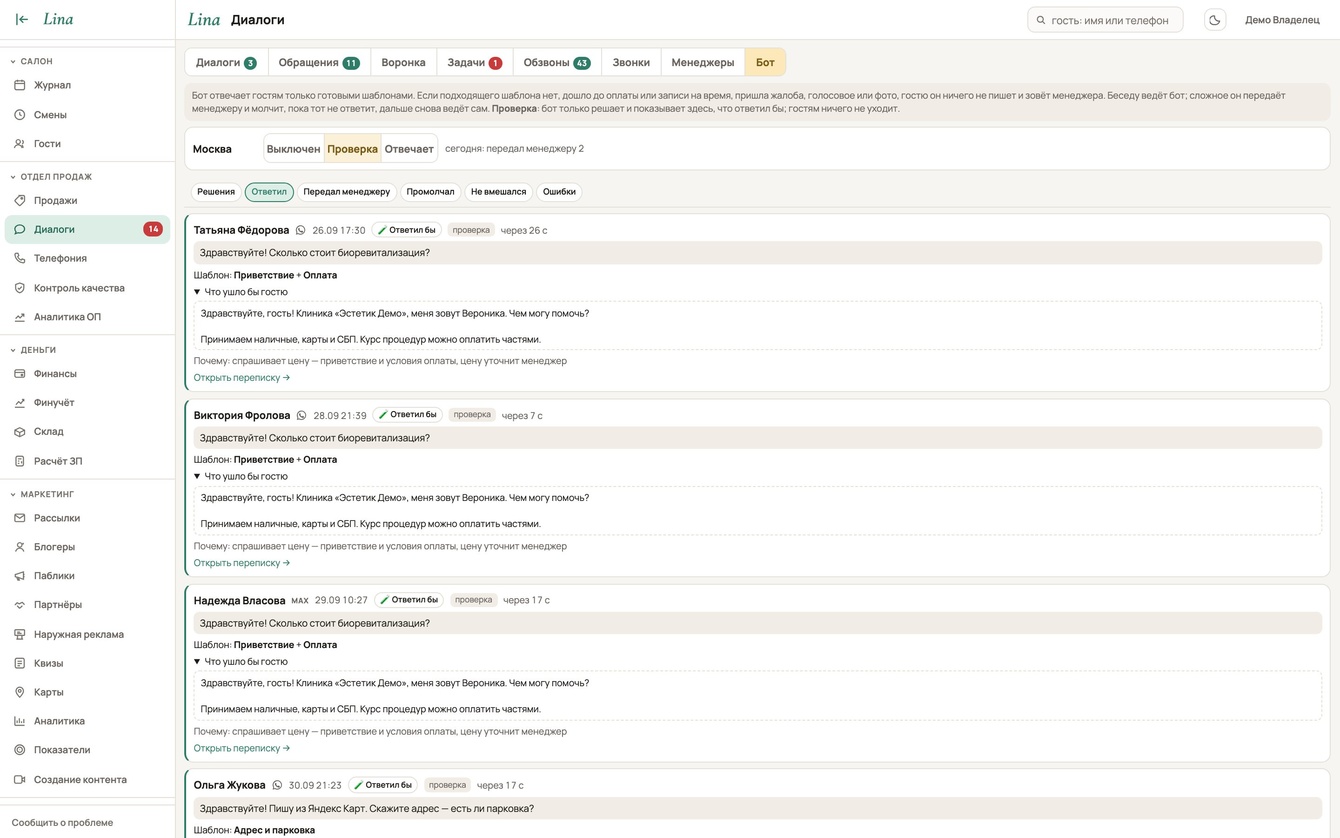Collapse the sidebar with the arrow icon
The width and height of the screenshot is (1340, 838).
(22, 19)
